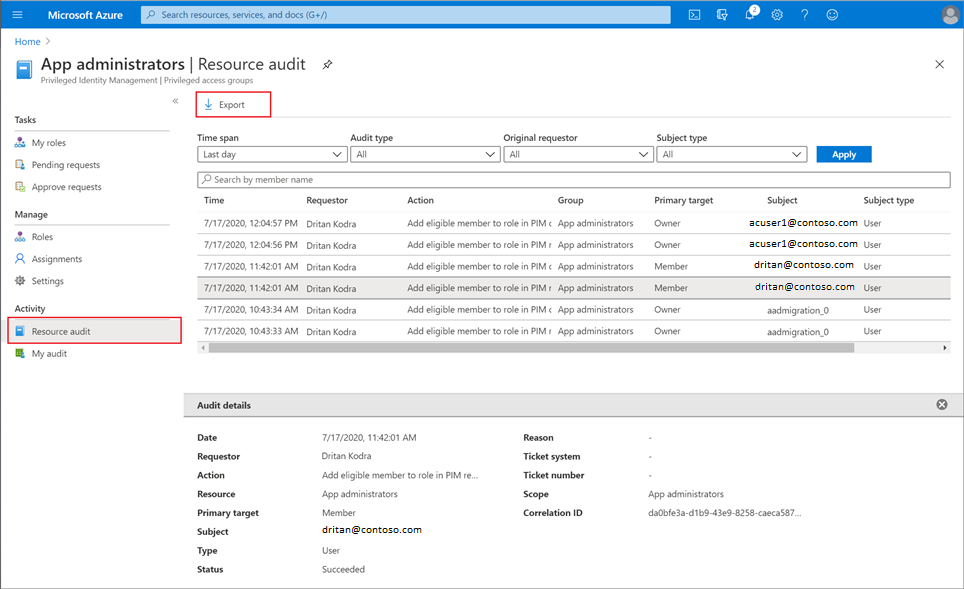964x589 pixels.
Task: Export the audit log
Action: [x=233, y=105]
